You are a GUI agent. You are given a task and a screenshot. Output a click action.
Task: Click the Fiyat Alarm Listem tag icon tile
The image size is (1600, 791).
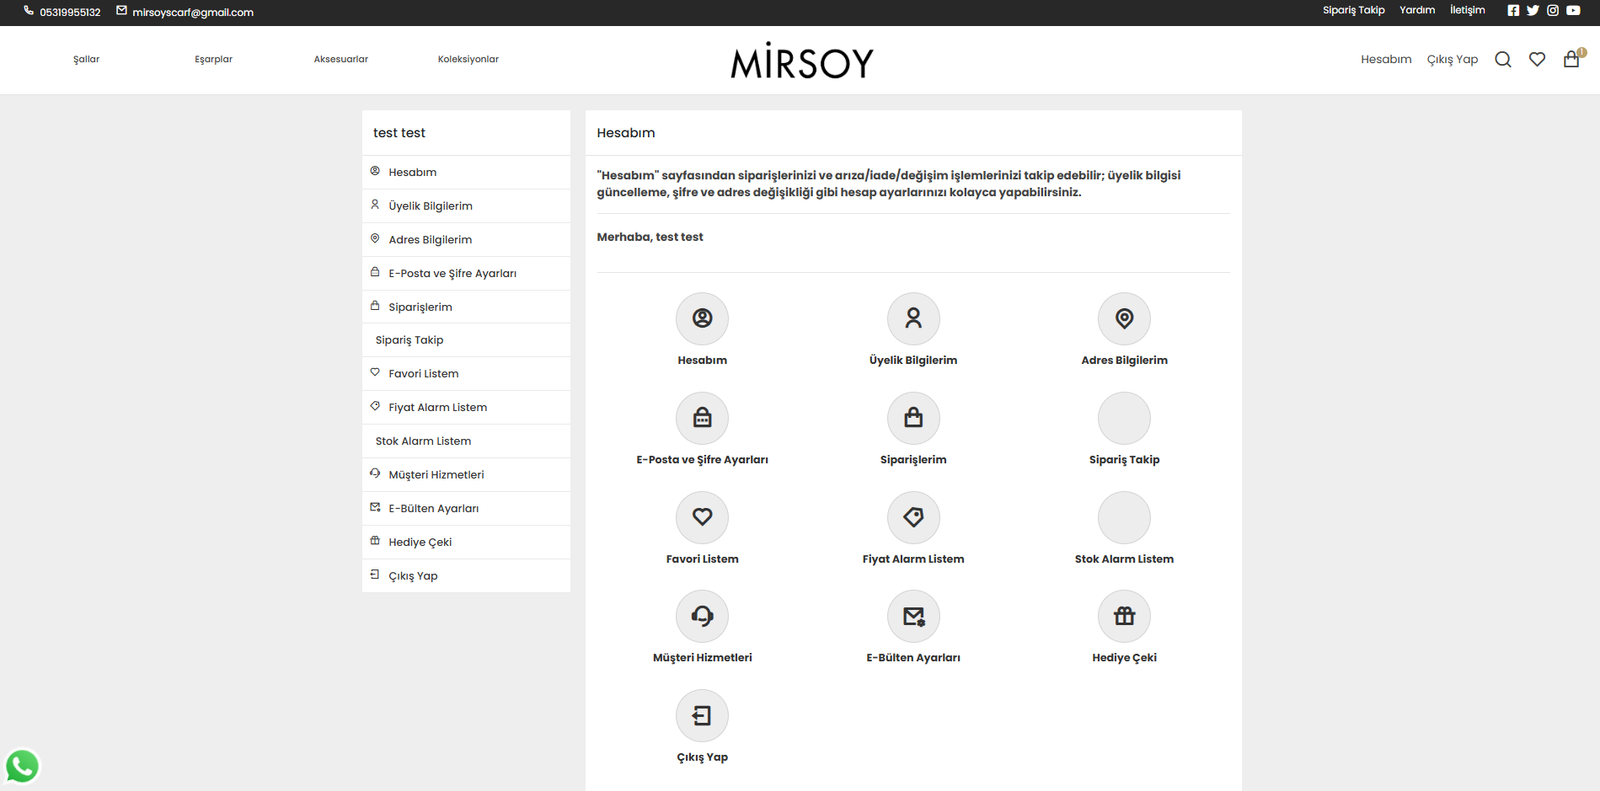click(913, 518)
